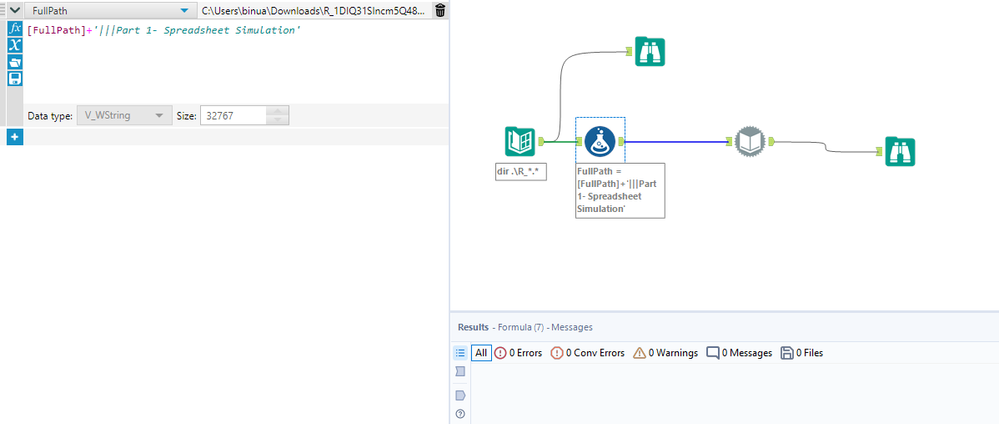Select the top Browse binoculars tool
Viewport: 999px width, 424px height.
(650, 52)
